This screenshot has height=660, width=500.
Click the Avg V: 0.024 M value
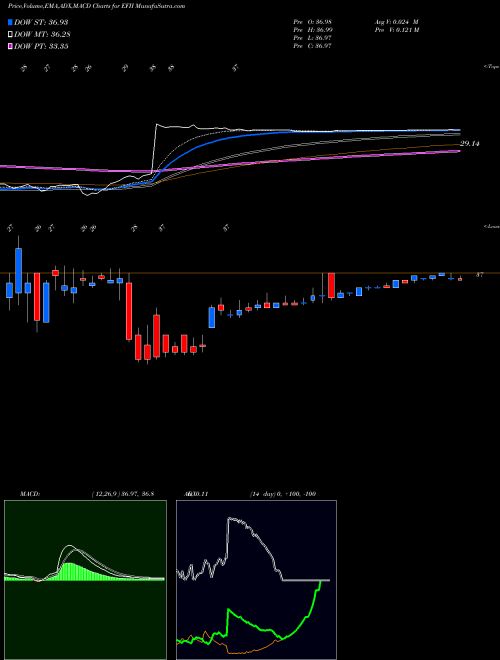[398, 21]
